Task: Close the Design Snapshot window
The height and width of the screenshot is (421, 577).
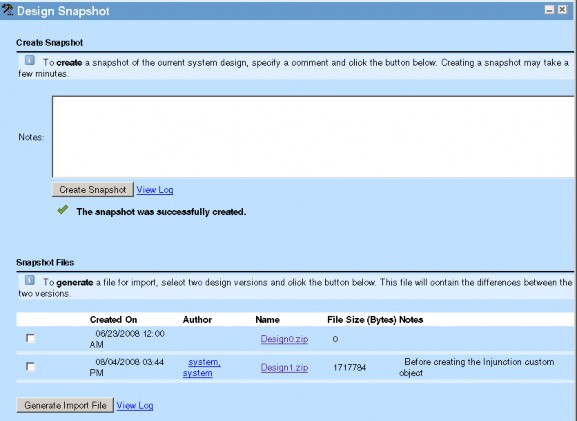Action: coord(562,10)
